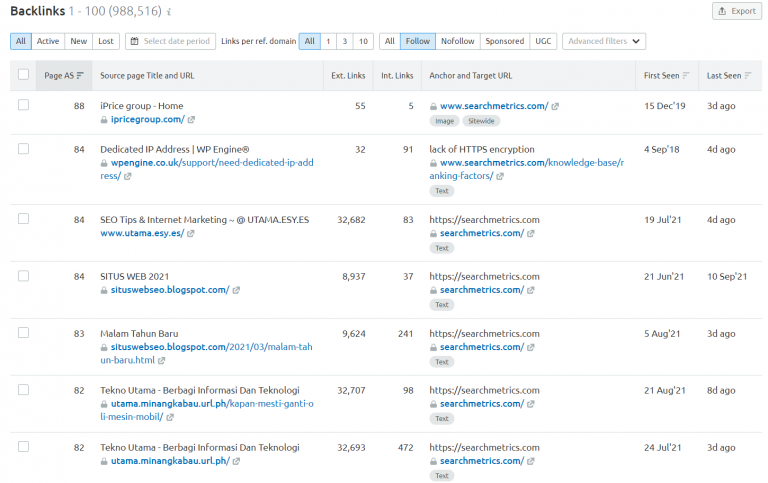
Task: Click the Export button
Action: pos(737,11)
